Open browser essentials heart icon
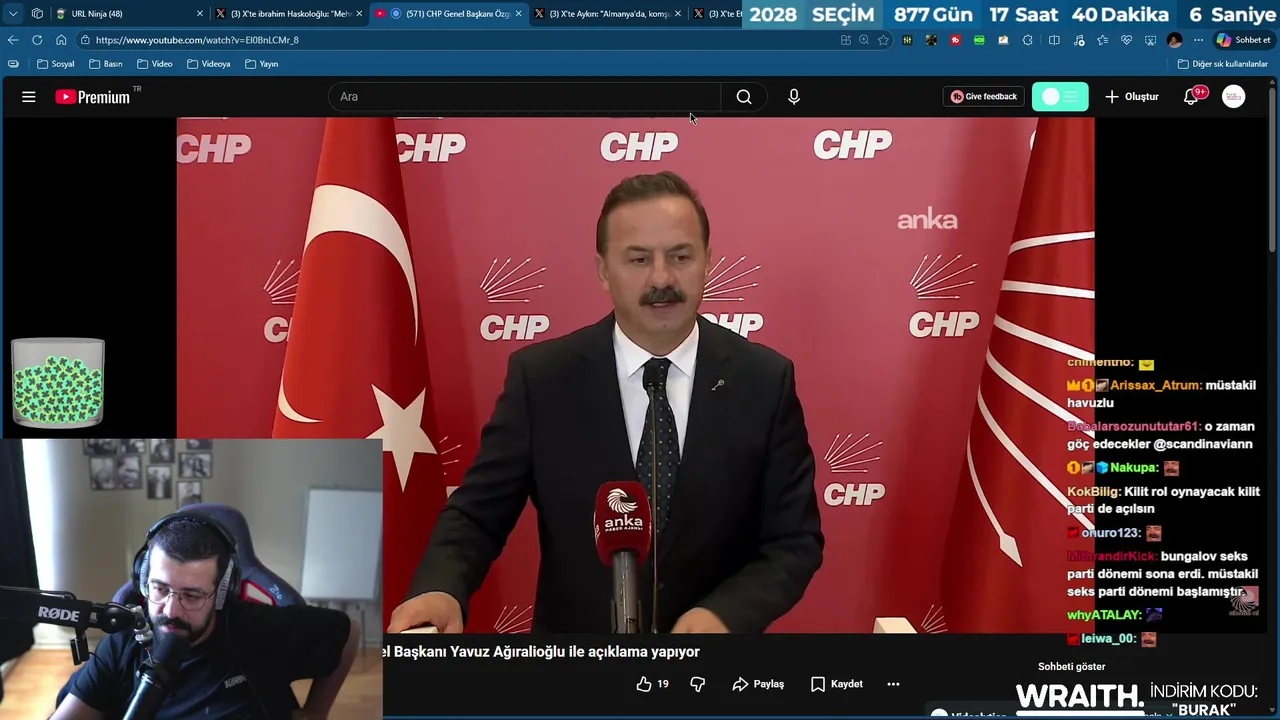Image resolution: width=1280 pixels, height=720 pixels. 1126,40
